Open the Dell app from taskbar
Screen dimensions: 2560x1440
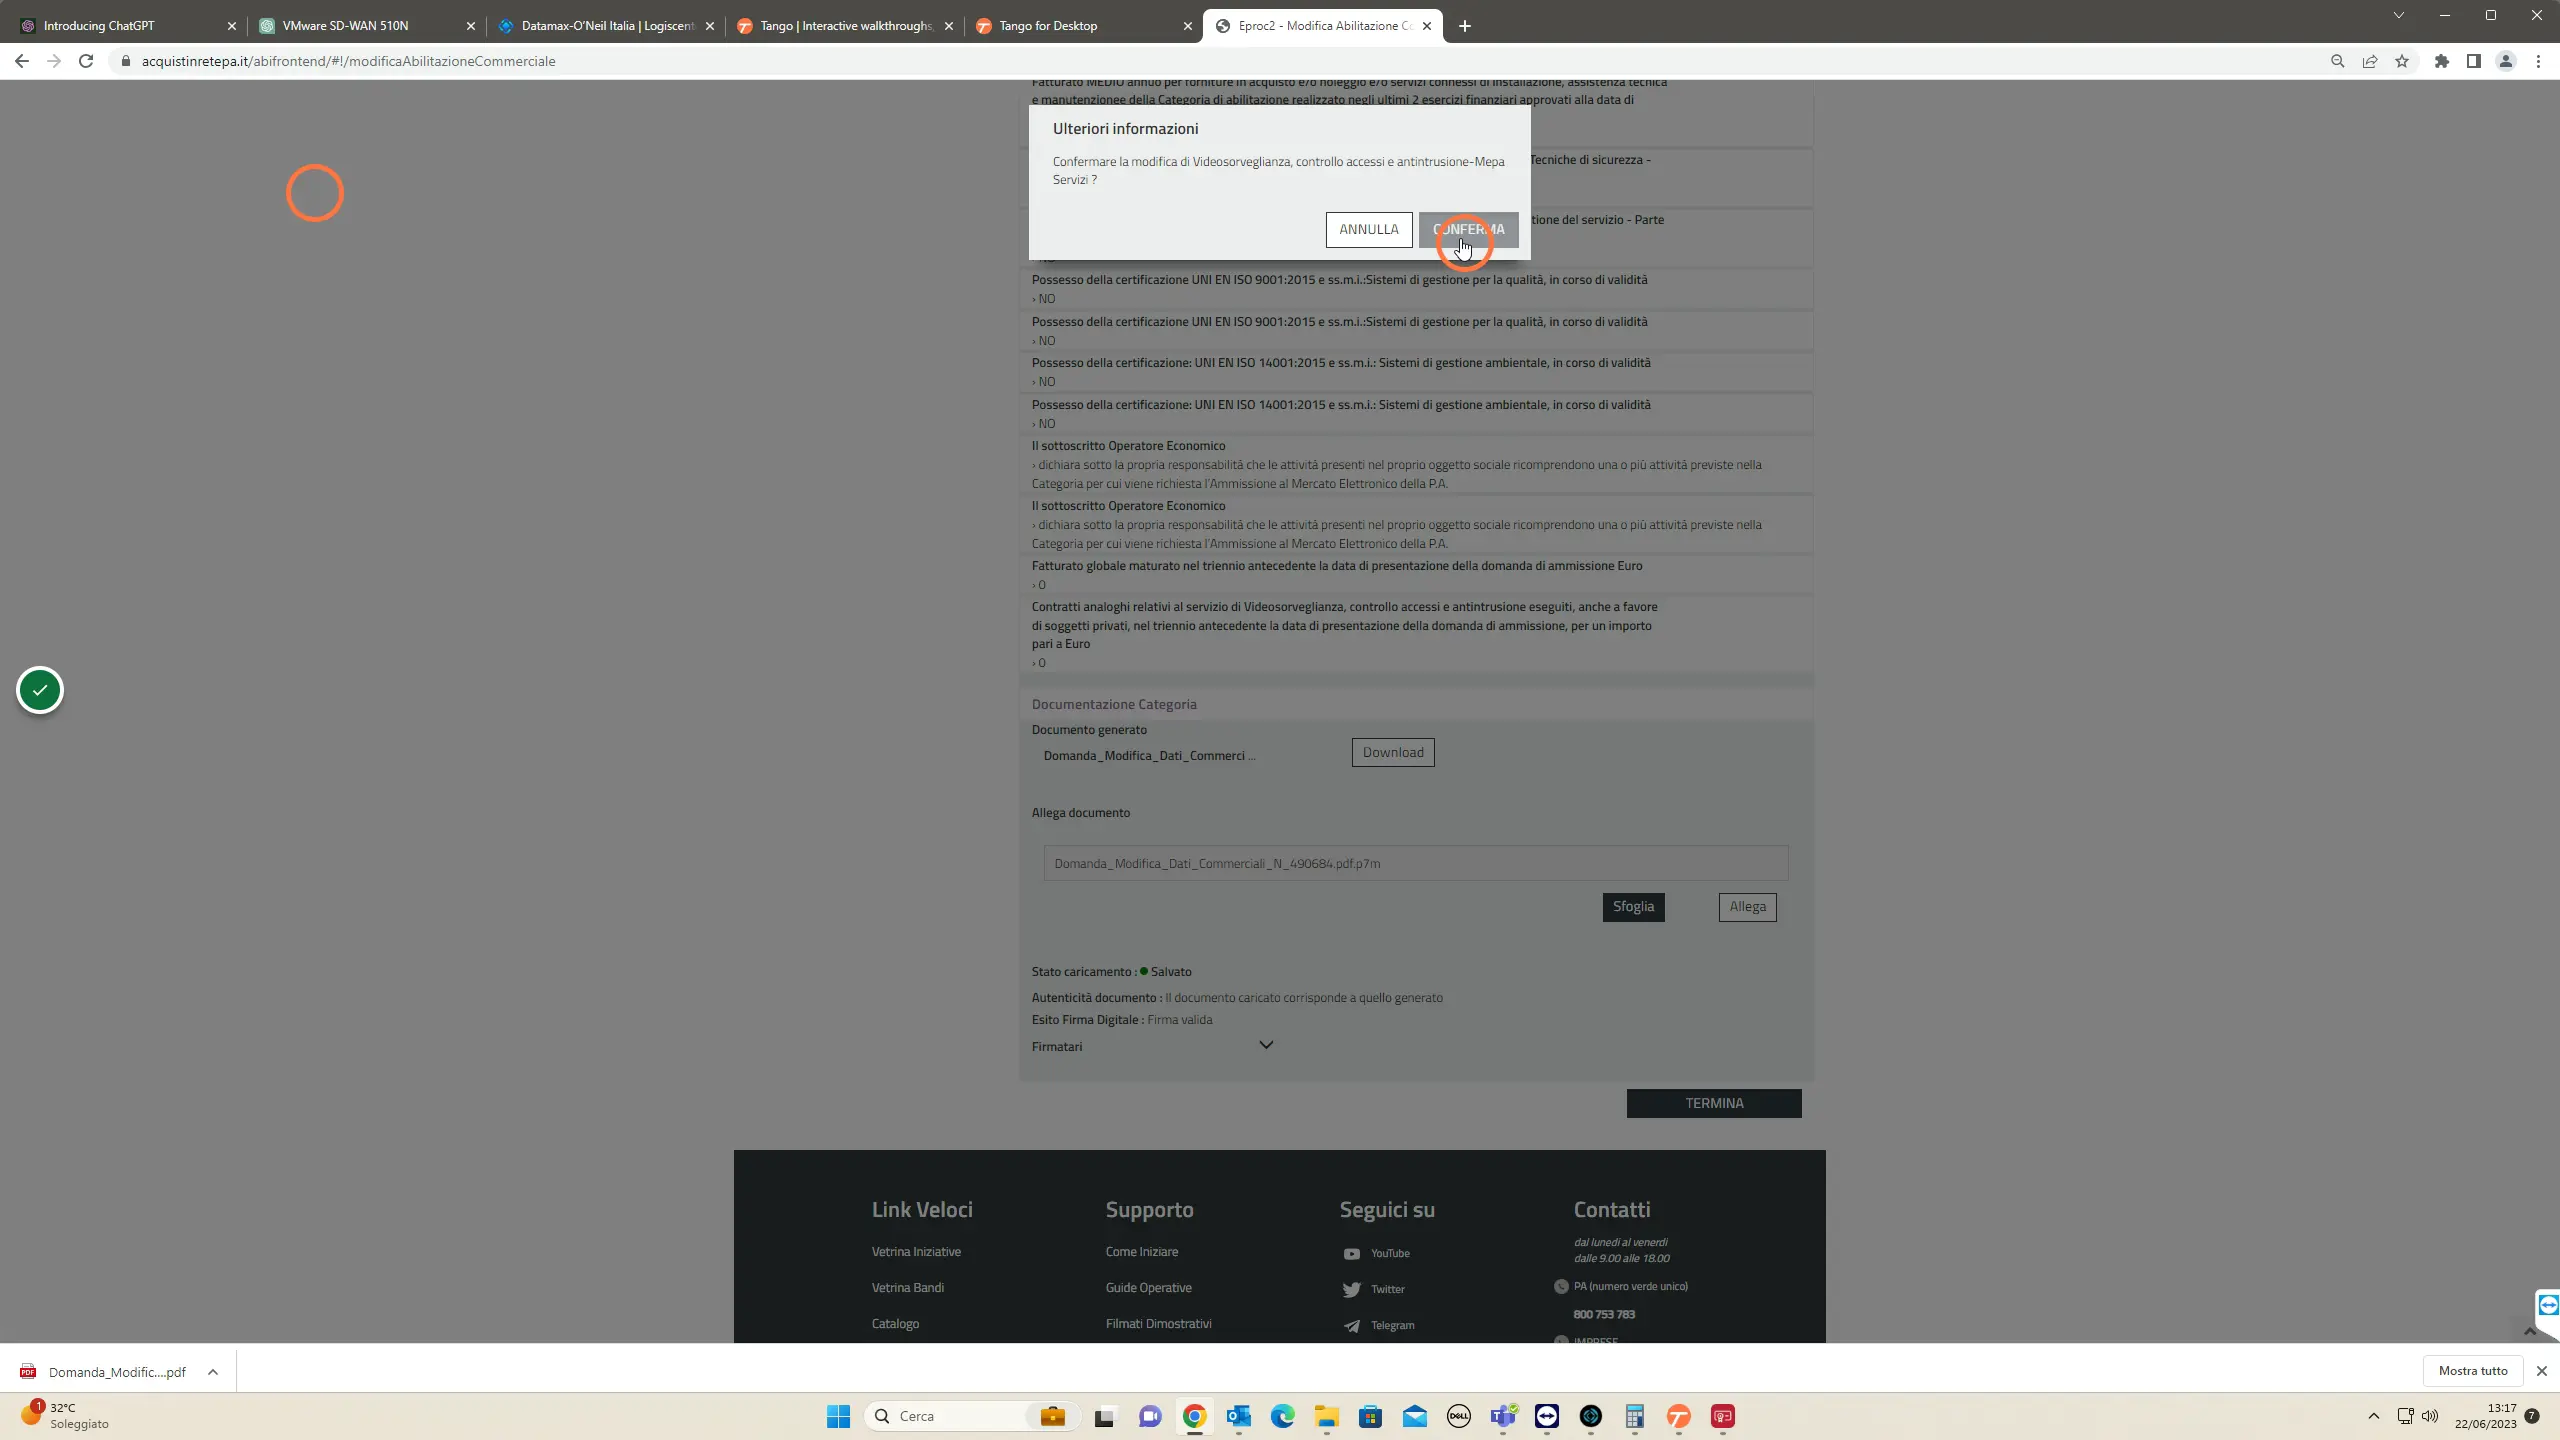click(1459, 1416)
